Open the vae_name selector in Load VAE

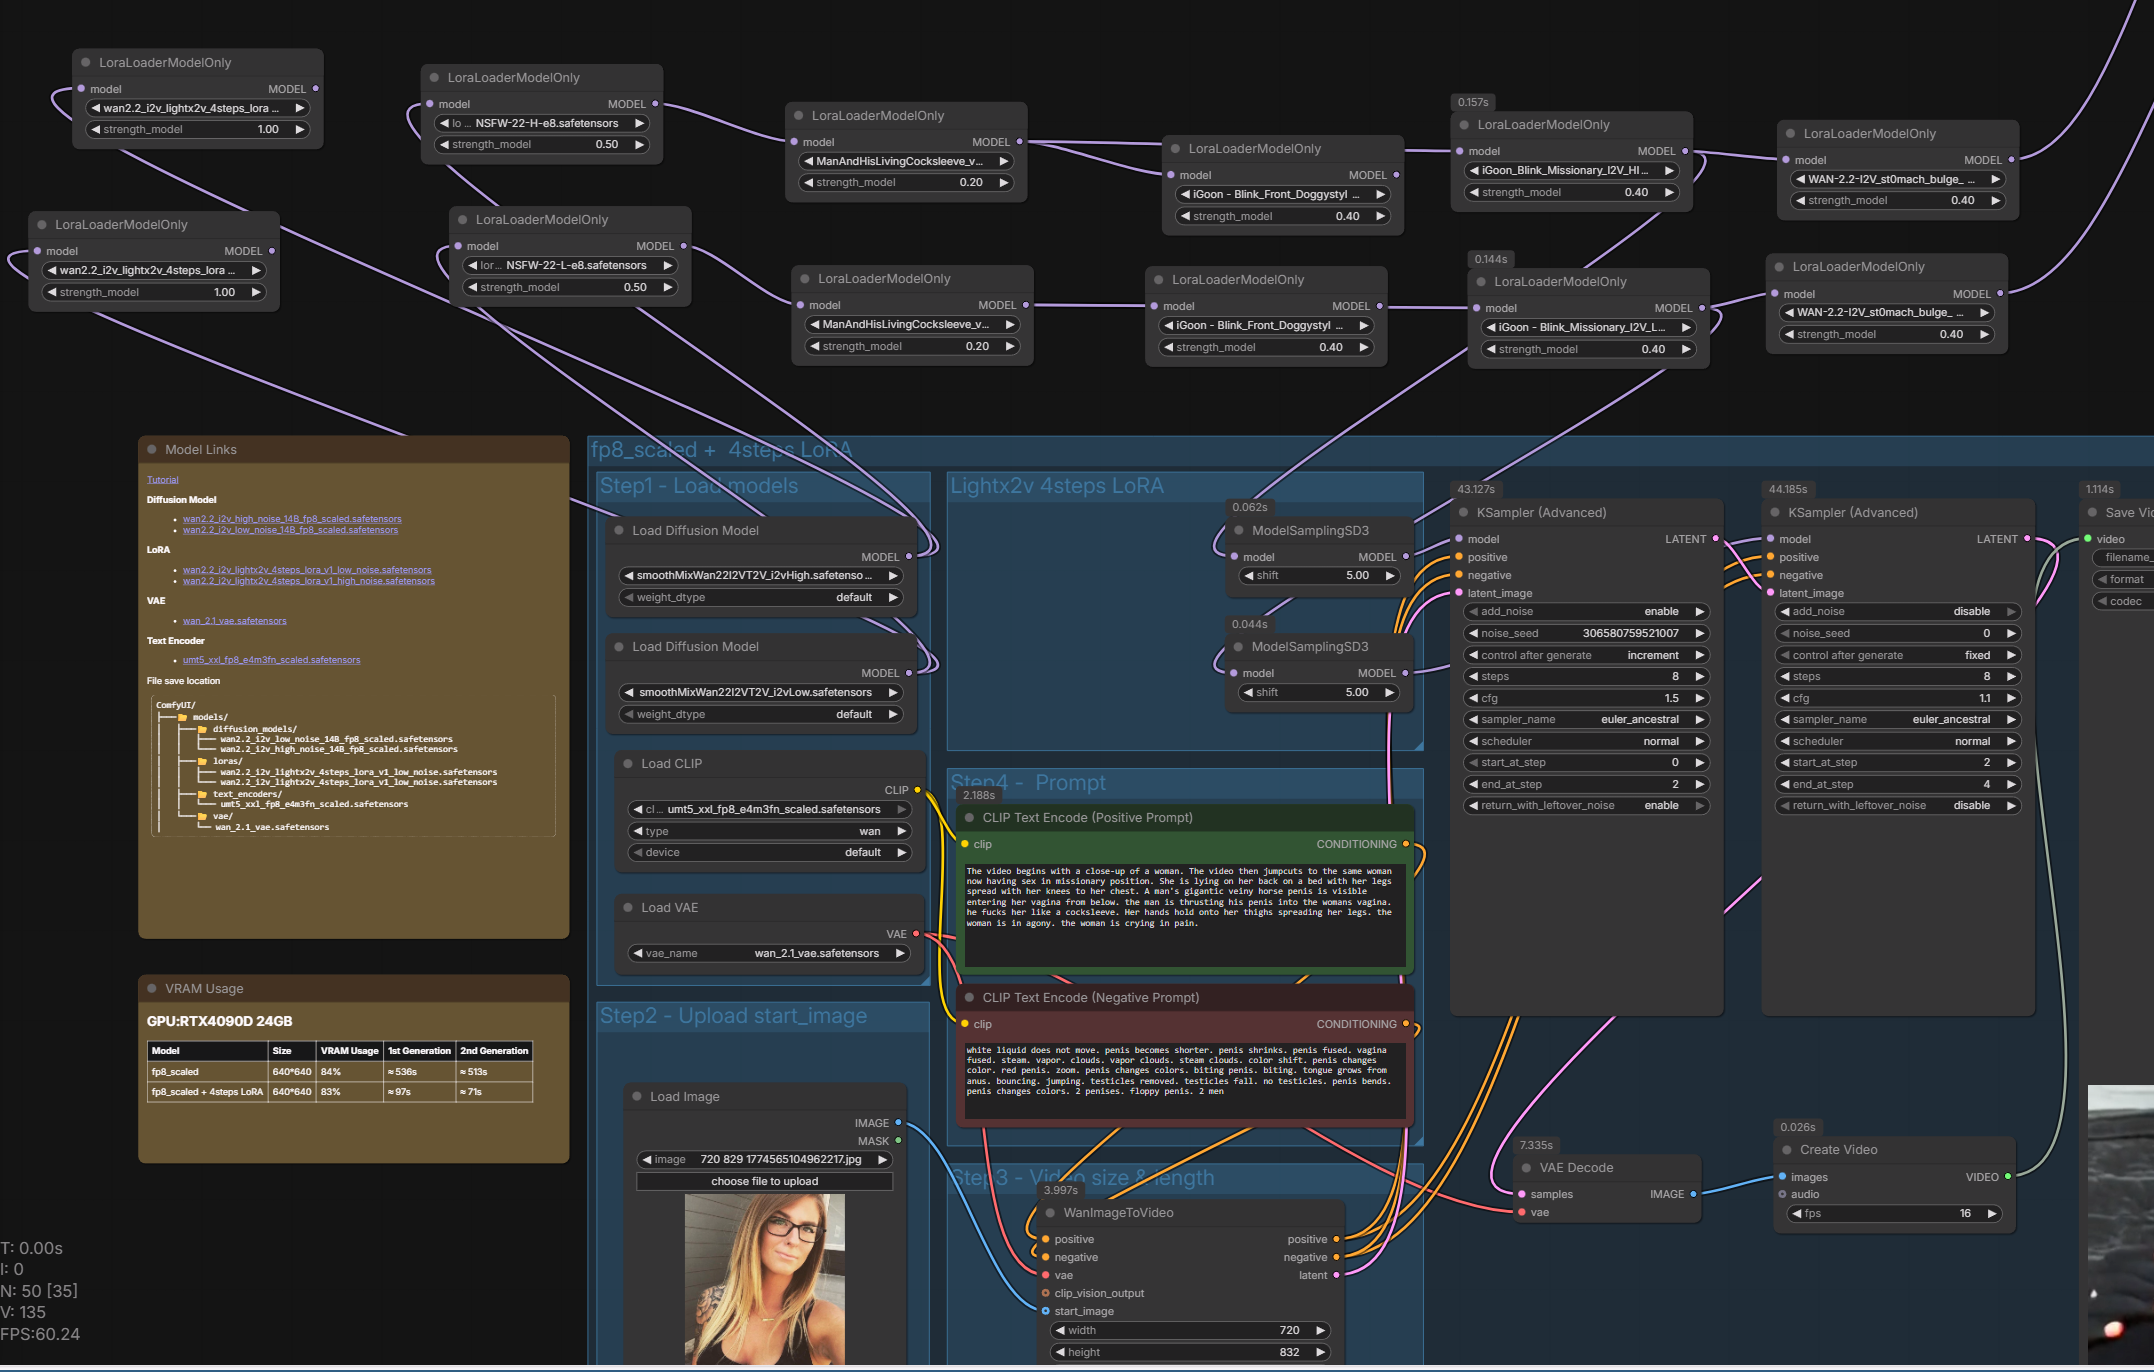pos(768,954)
